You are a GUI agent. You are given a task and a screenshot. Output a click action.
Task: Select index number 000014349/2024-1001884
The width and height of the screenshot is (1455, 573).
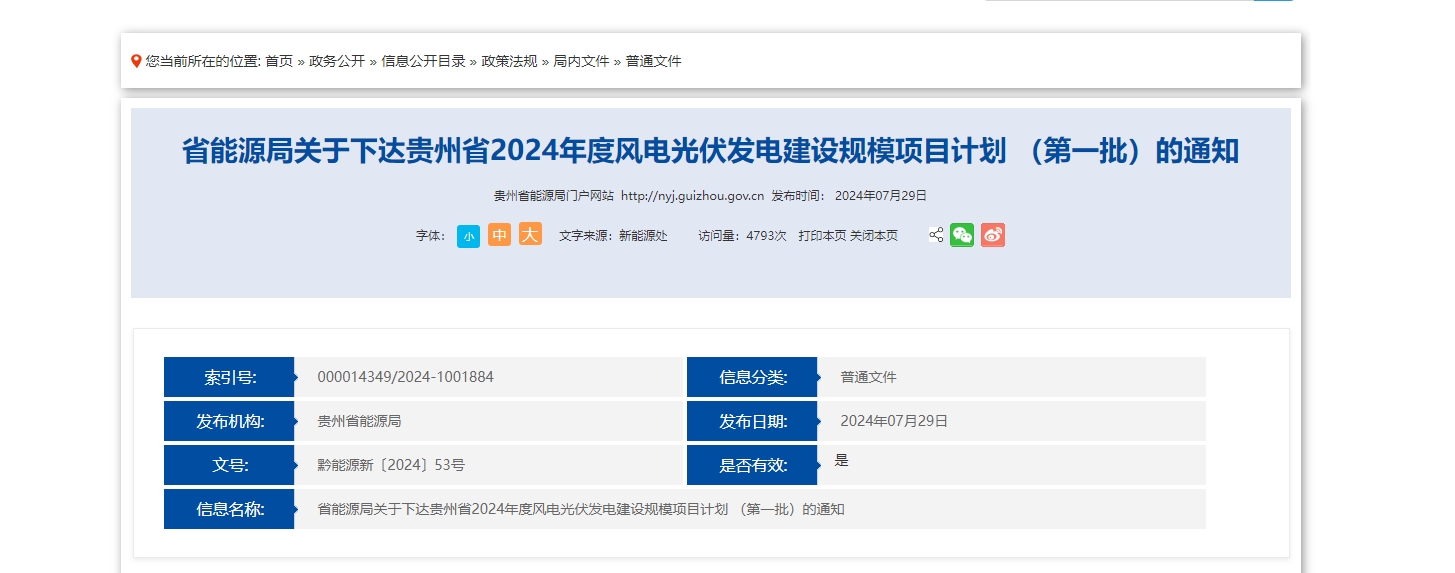click(405, 377)
